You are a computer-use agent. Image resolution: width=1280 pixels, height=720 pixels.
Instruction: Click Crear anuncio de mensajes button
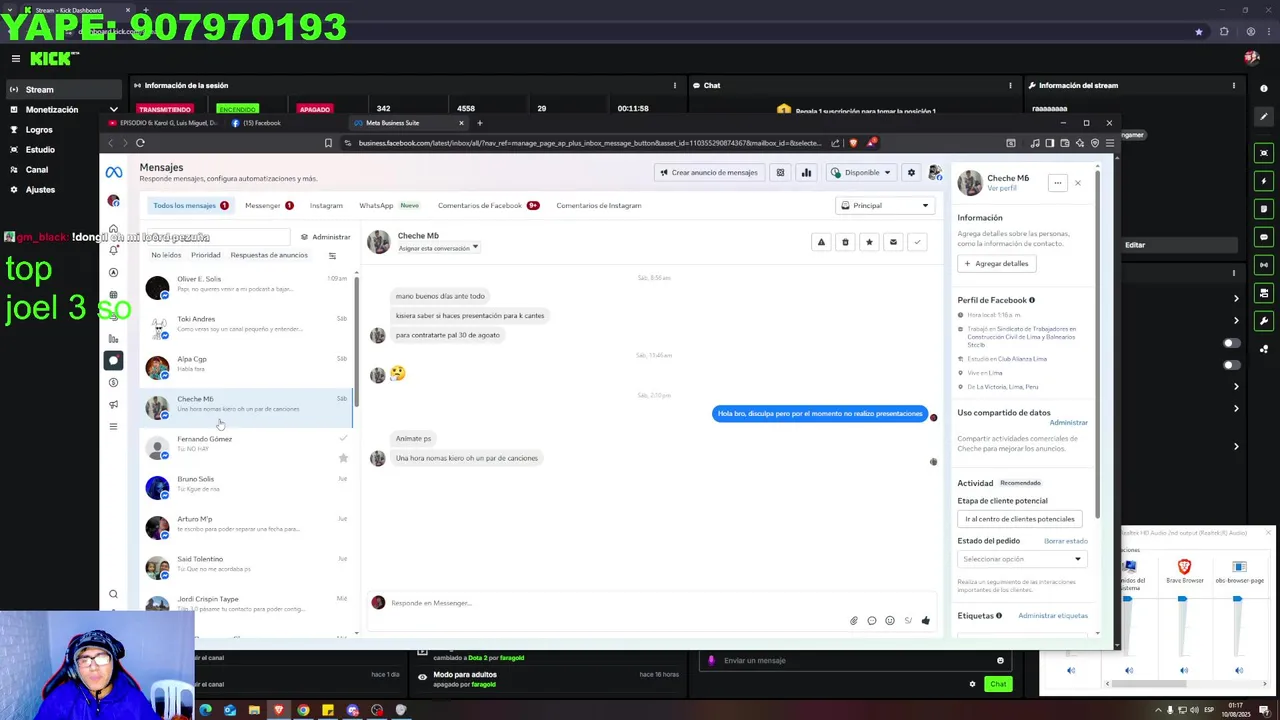click(709, 172)
